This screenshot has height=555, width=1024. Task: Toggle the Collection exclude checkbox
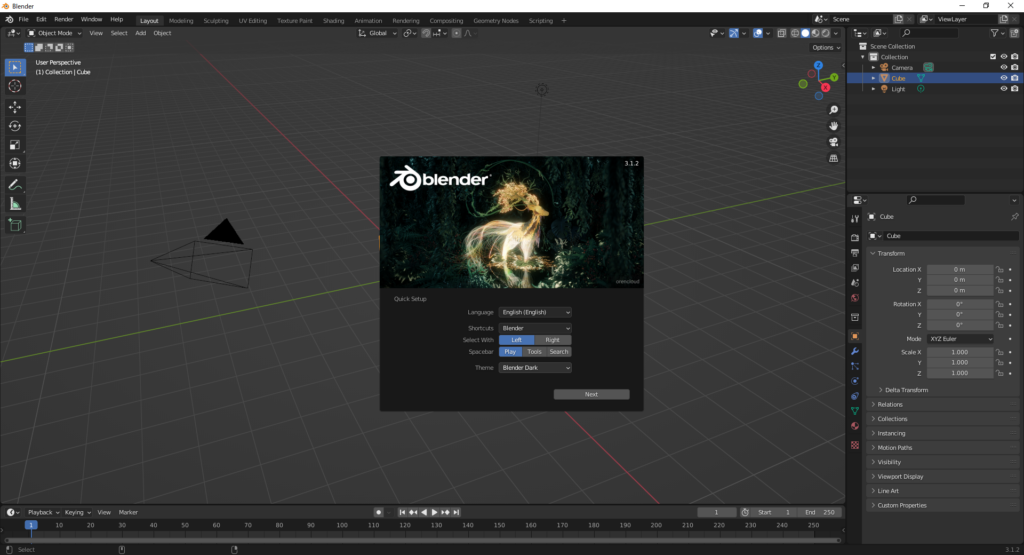coord(993,57)
